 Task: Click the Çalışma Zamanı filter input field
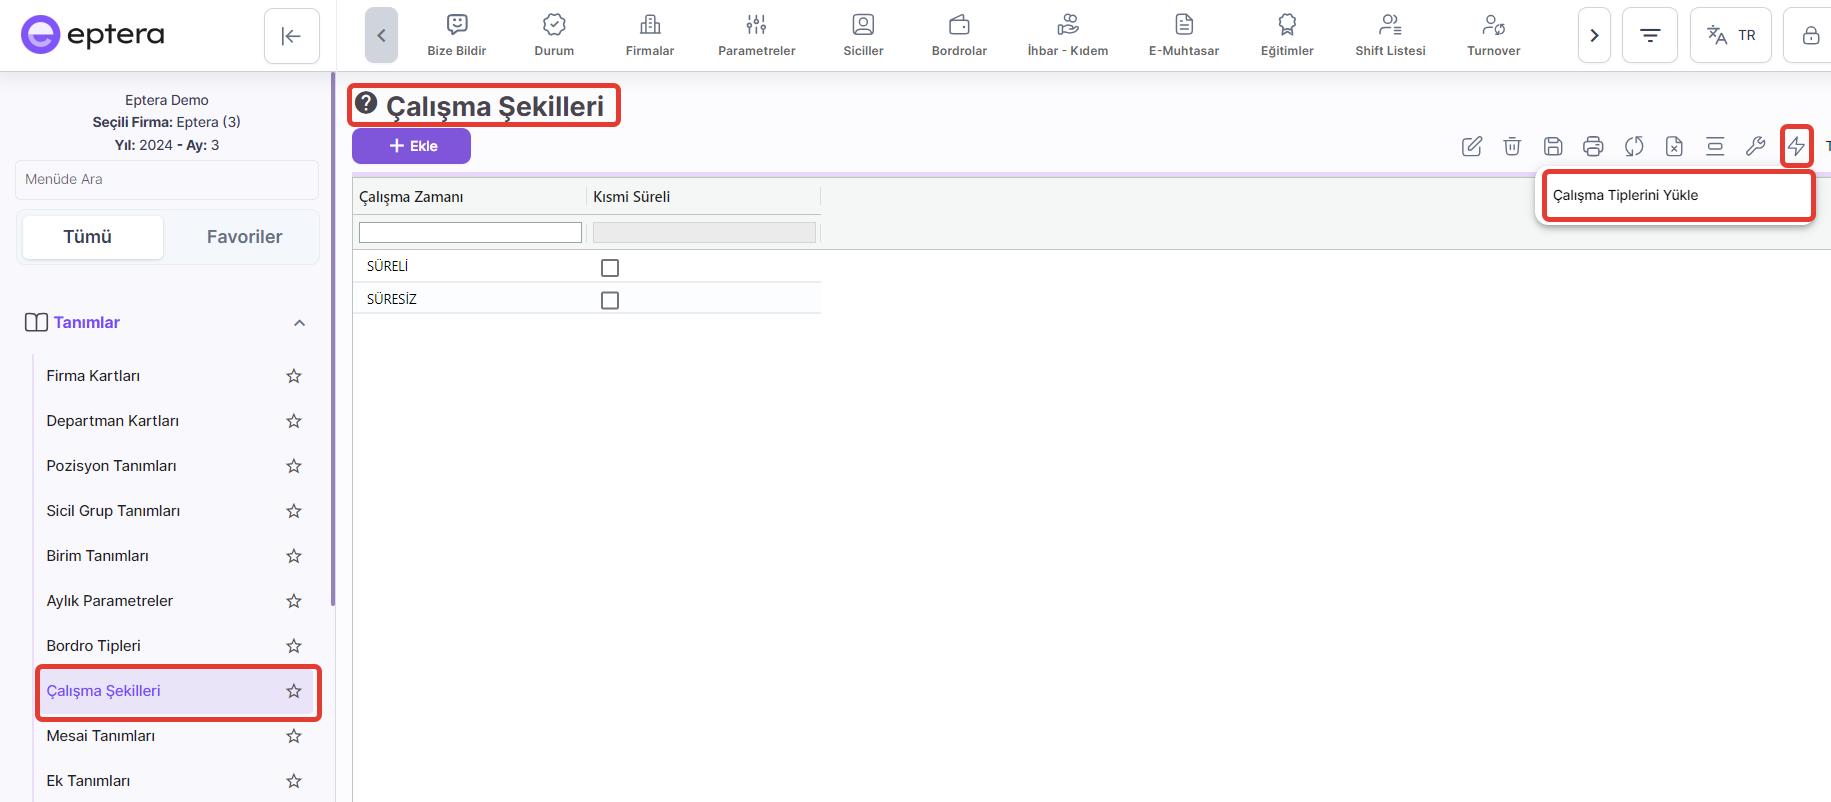(x=470, y=233)
